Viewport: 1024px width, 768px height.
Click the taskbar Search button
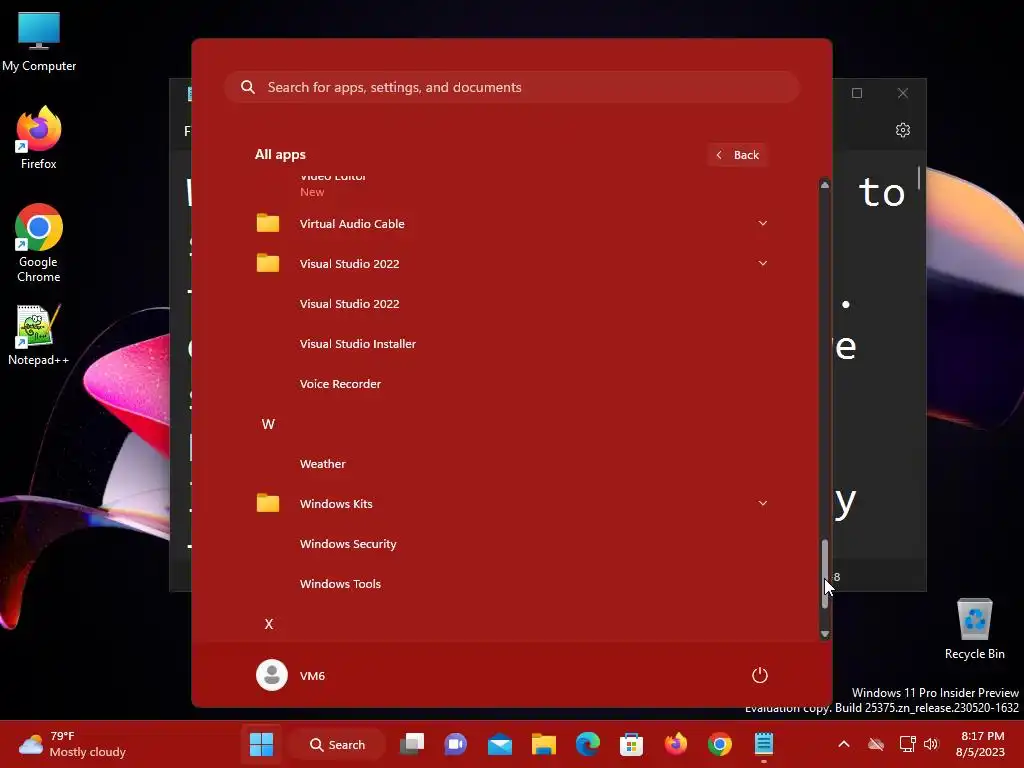(x=338, y=744)
